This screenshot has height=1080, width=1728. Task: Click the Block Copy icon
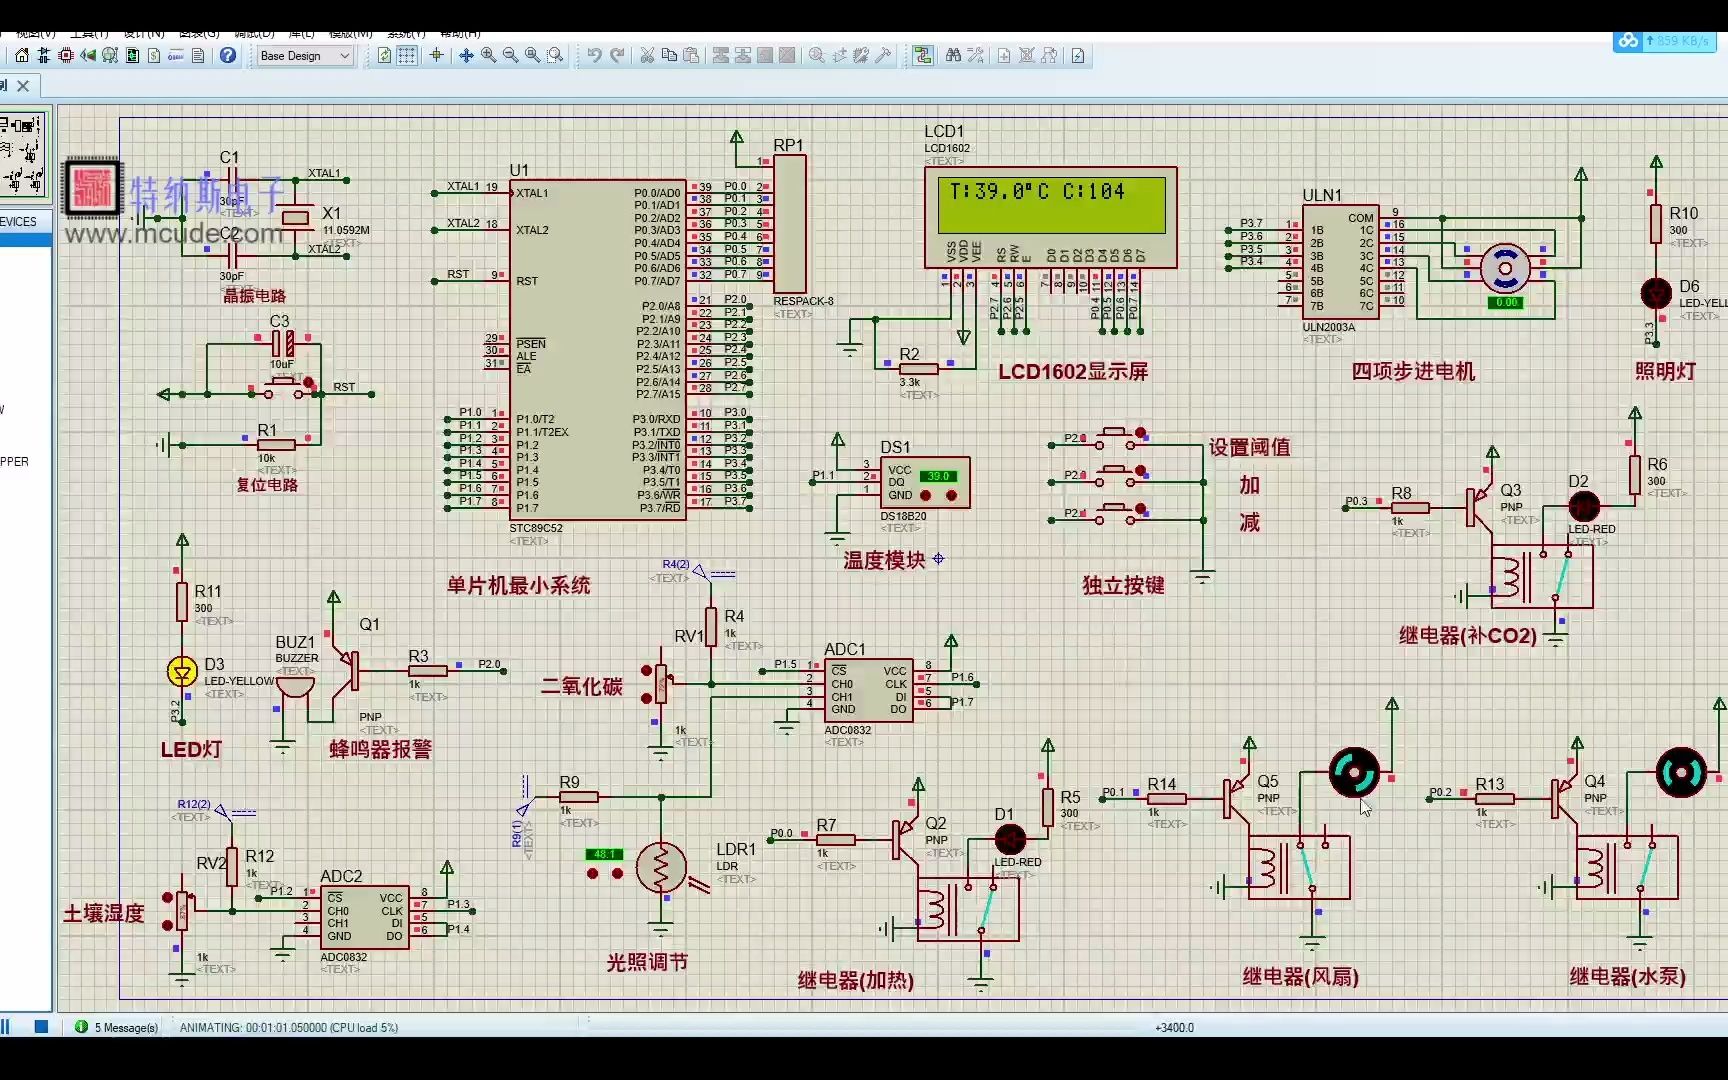720,56
